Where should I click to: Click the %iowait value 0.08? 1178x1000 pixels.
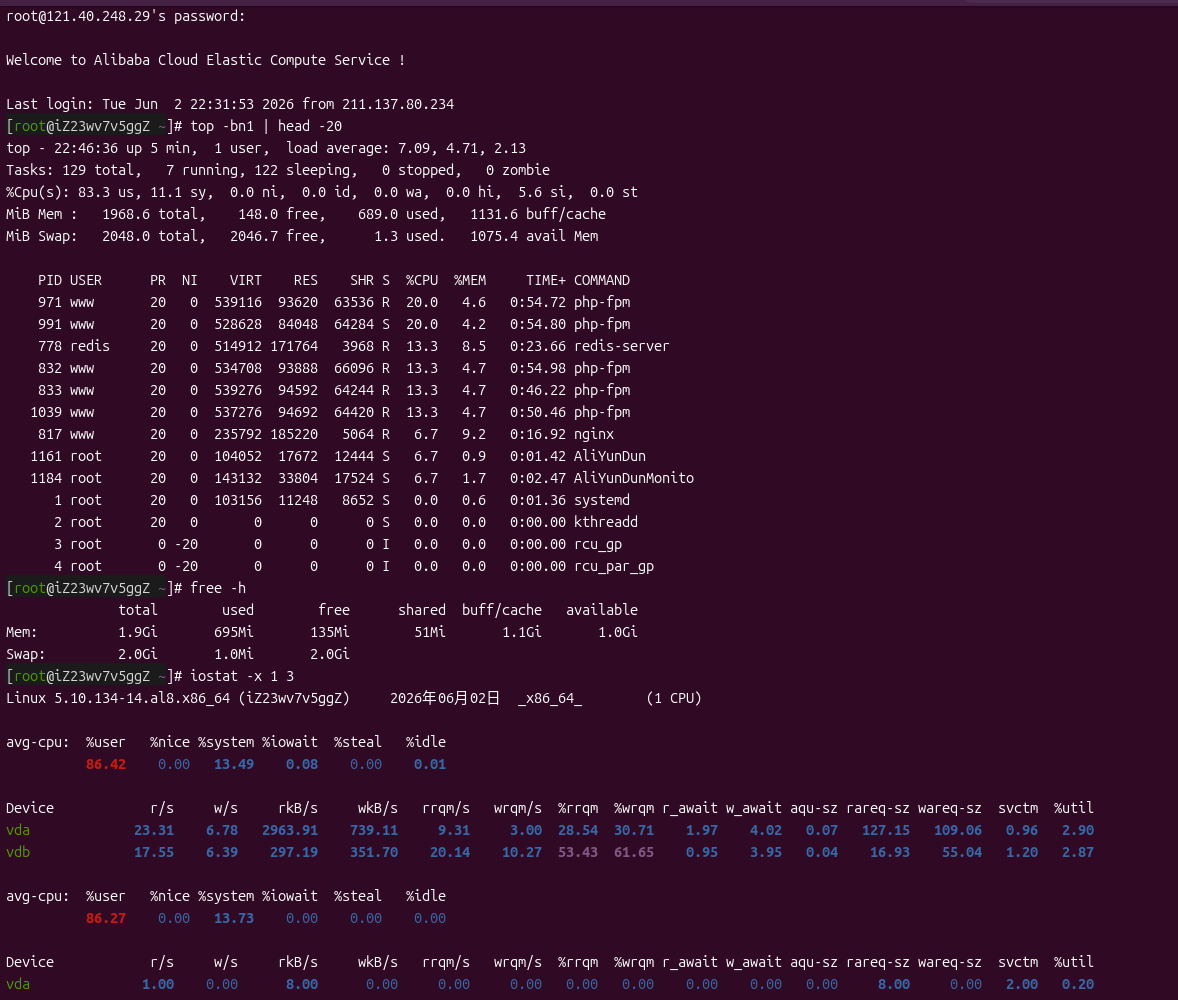pyautogui.click(x=302, y=764)
